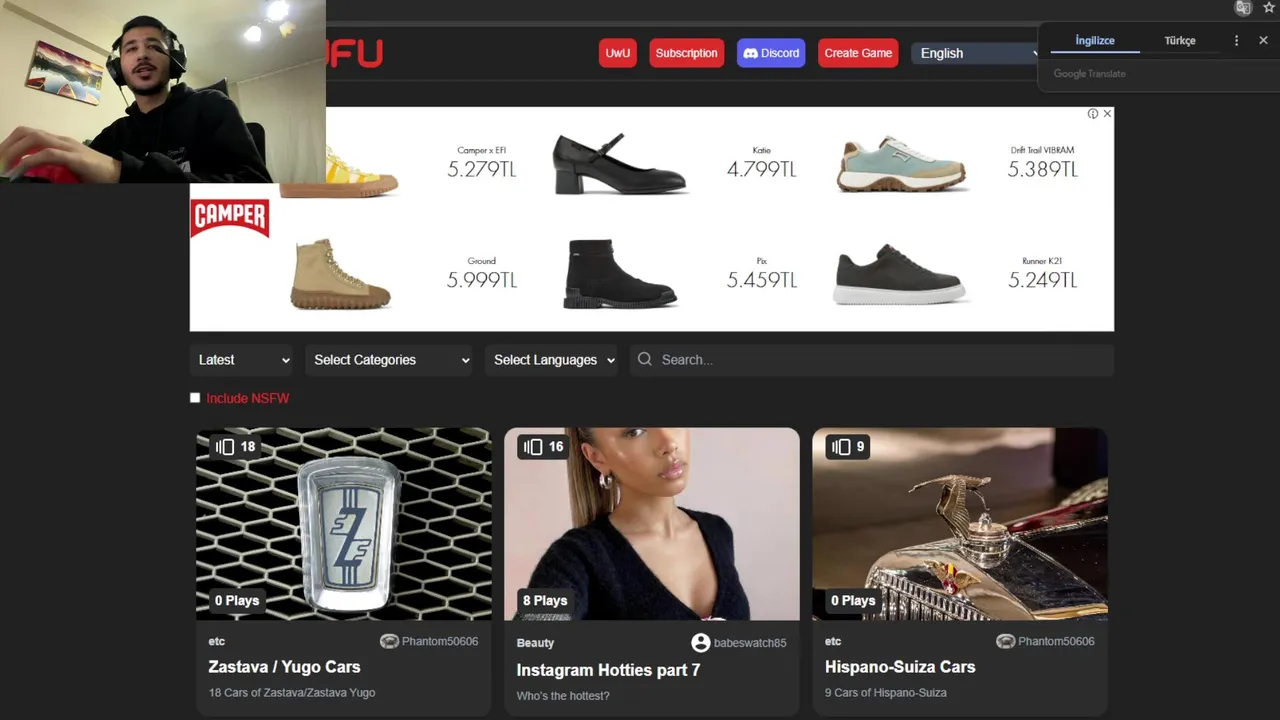The height and width of the screenshot is (720, 1280).
Task: Click 'Who's the hottest?' description
Action: 563,696
